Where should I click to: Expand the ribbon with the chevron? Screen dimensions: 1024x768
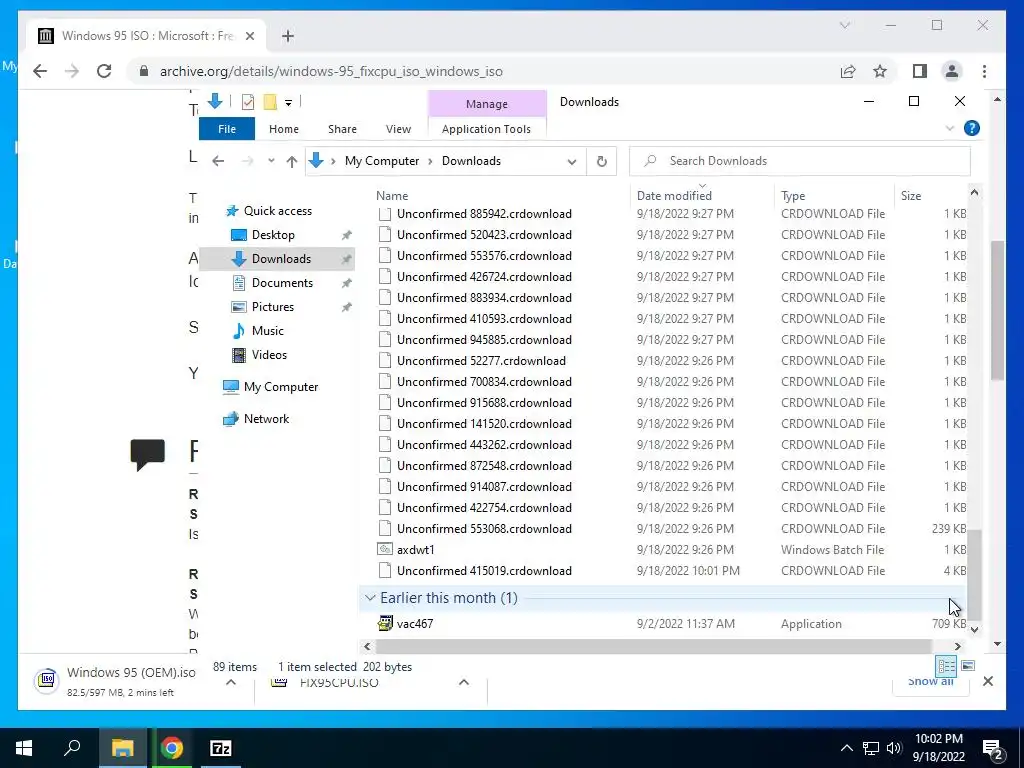950,128
